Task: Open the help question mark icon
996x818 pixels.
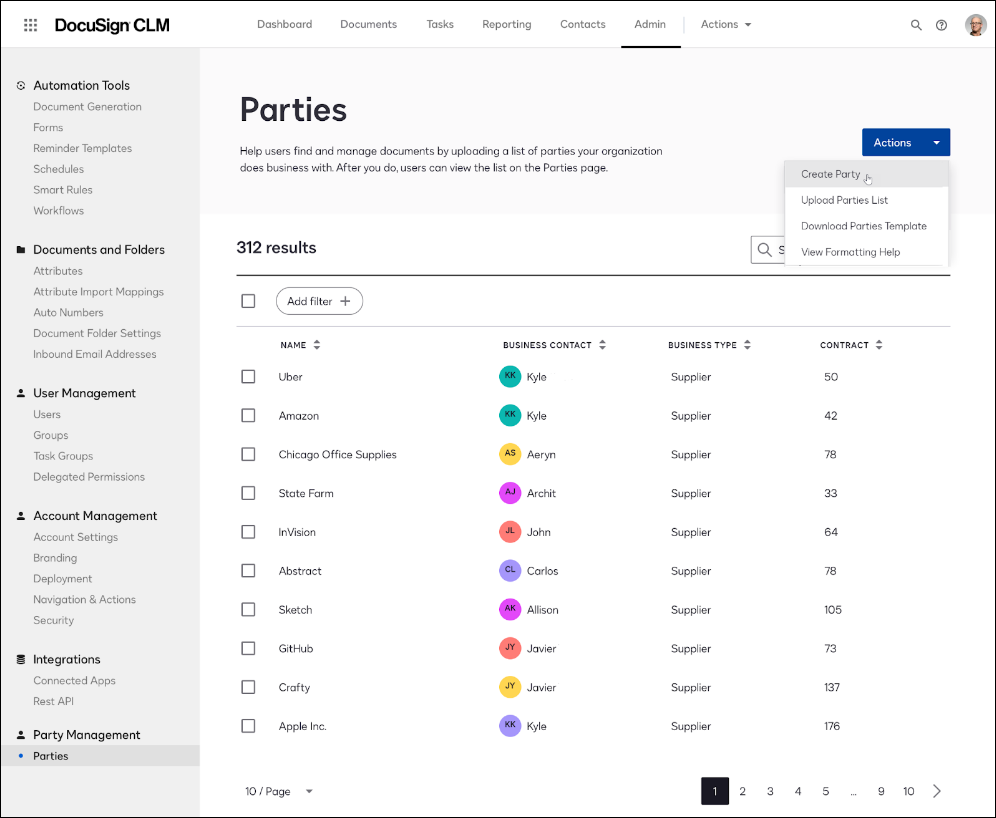Action: tap(941, 25)
